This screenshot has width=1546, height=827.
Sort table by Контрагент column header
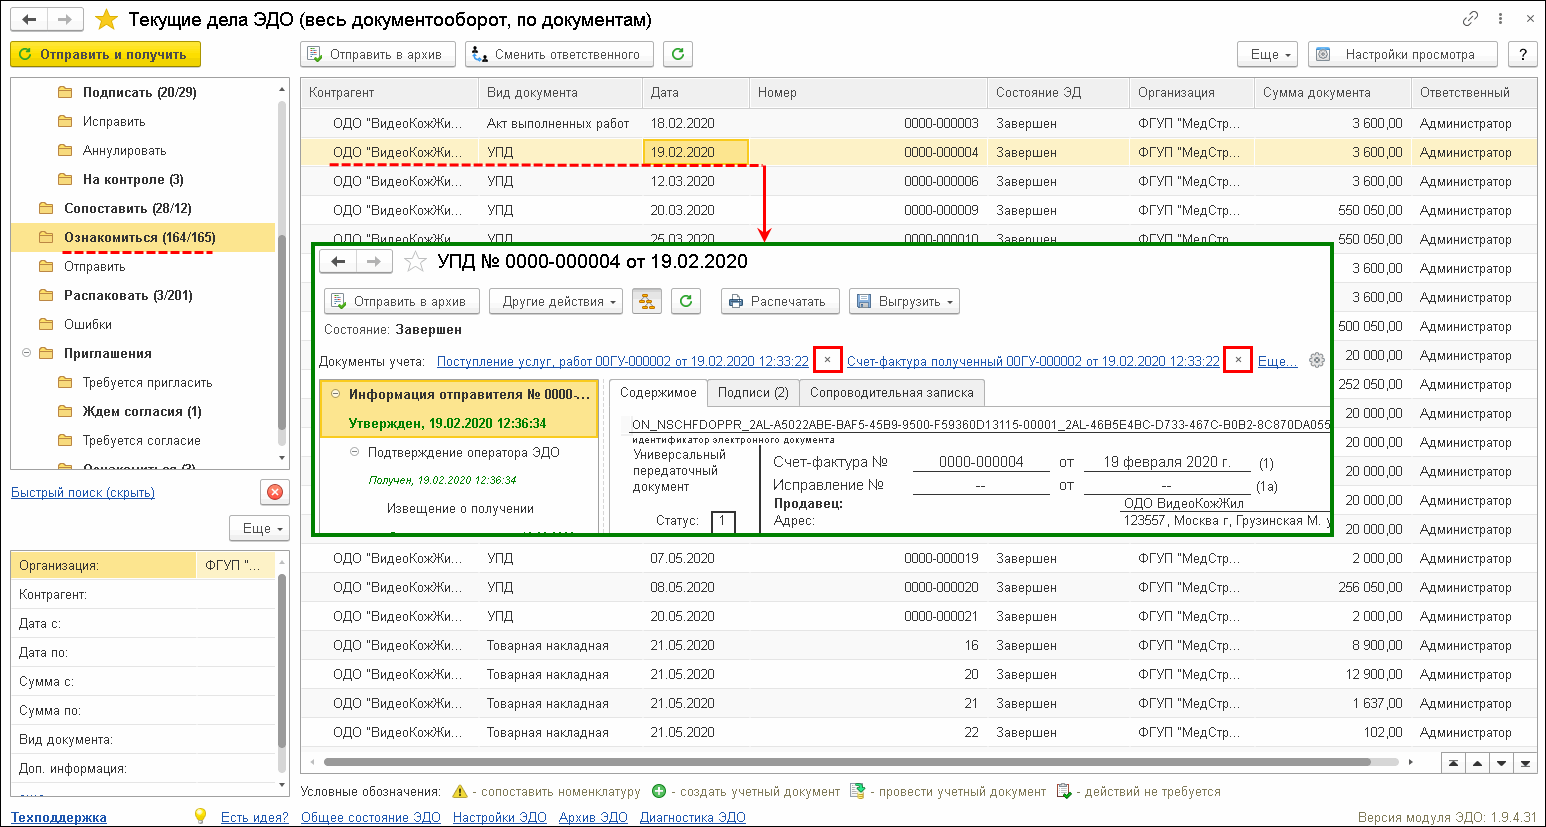[390, 92]
